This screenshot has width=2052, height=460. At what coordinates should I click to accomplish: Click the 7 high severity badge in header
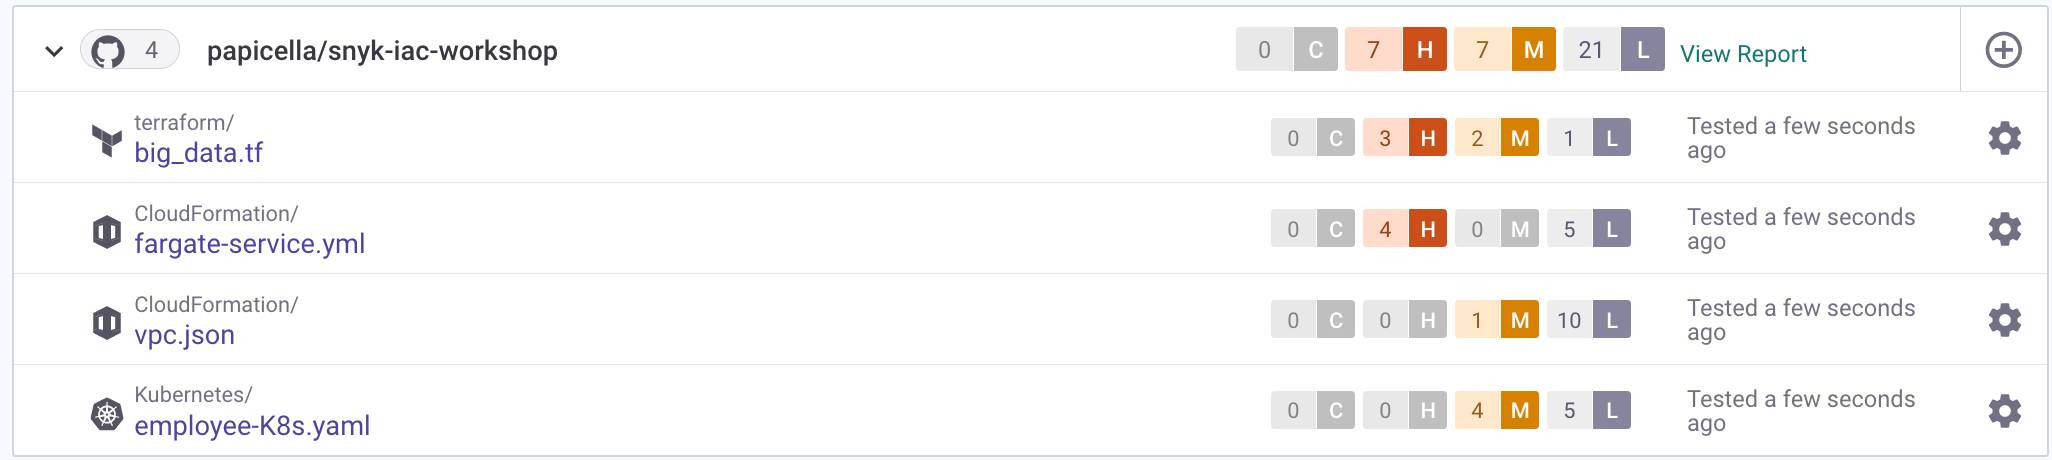1396,50
